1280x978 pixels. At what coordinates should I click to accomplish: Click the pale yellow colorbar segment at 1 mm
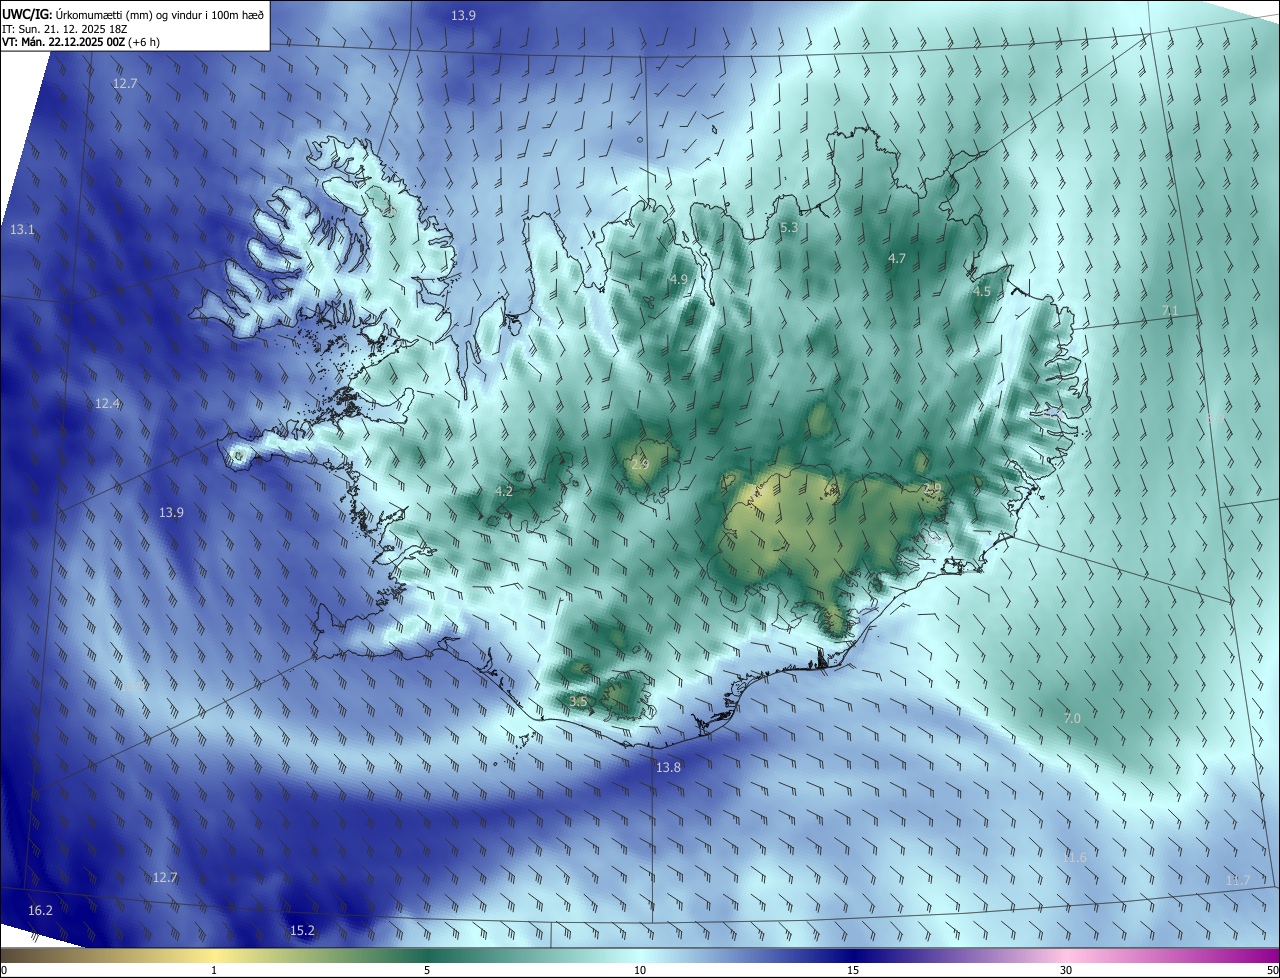click(214, 956)
